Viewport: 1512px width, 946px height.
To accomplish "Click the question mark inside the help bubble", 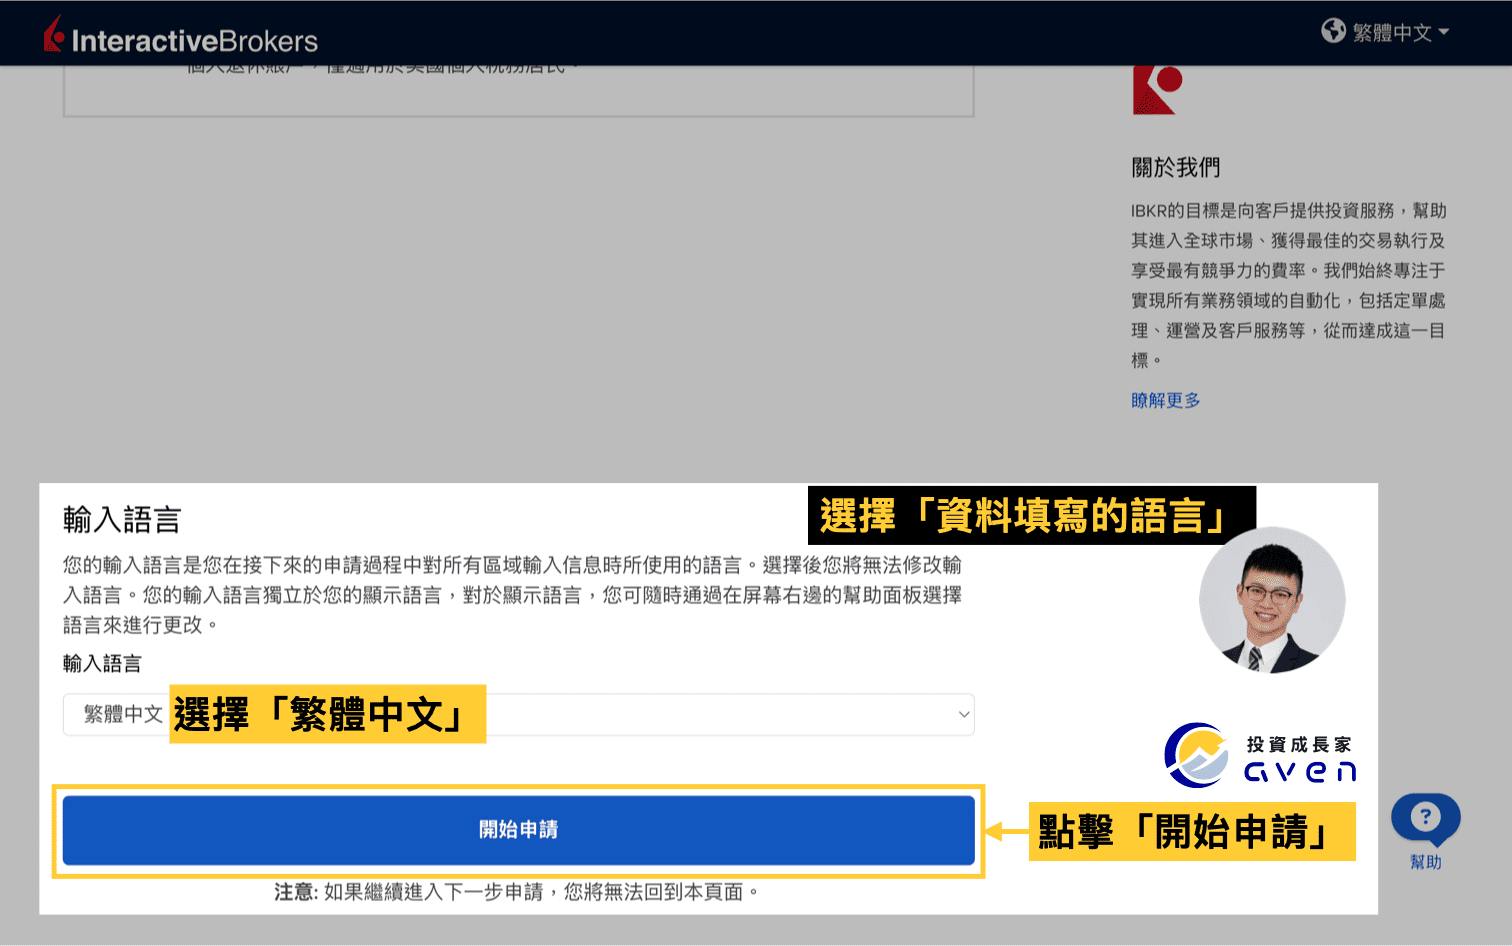I will pyautogui.click(x=1425, y=817).
